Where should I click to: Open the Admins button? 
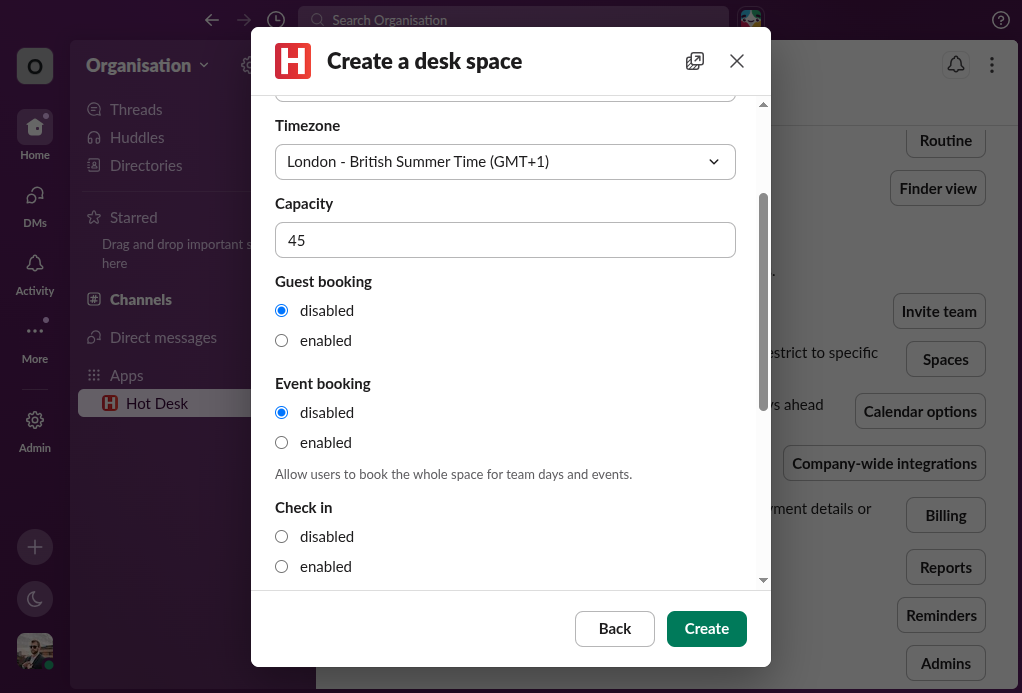tap(946, 664)
